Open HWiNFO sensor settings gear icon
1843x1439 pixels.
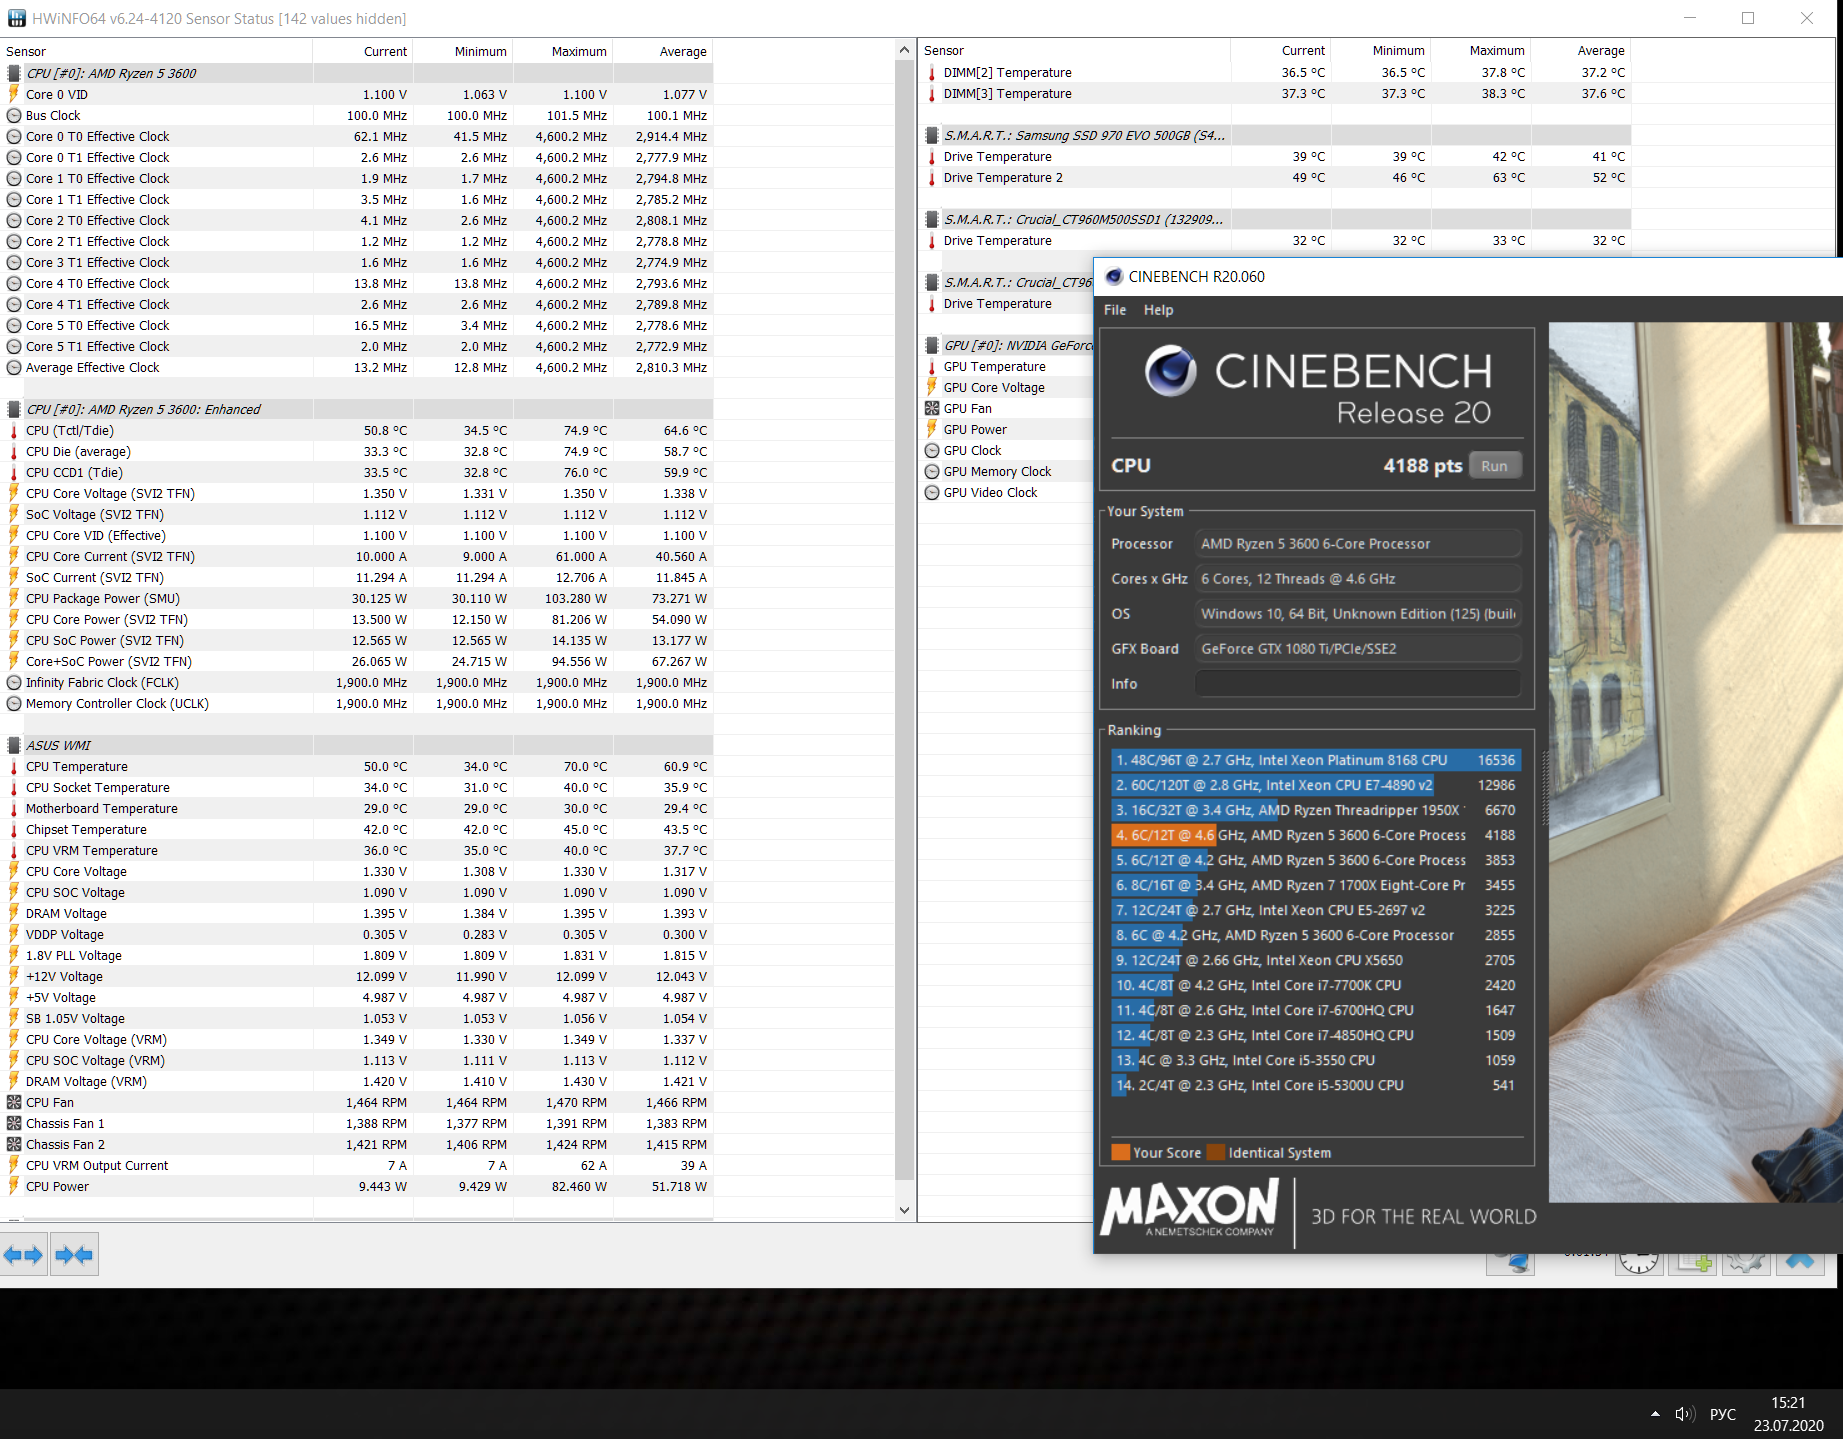pyautogui.click(x=1746, y=1262)
